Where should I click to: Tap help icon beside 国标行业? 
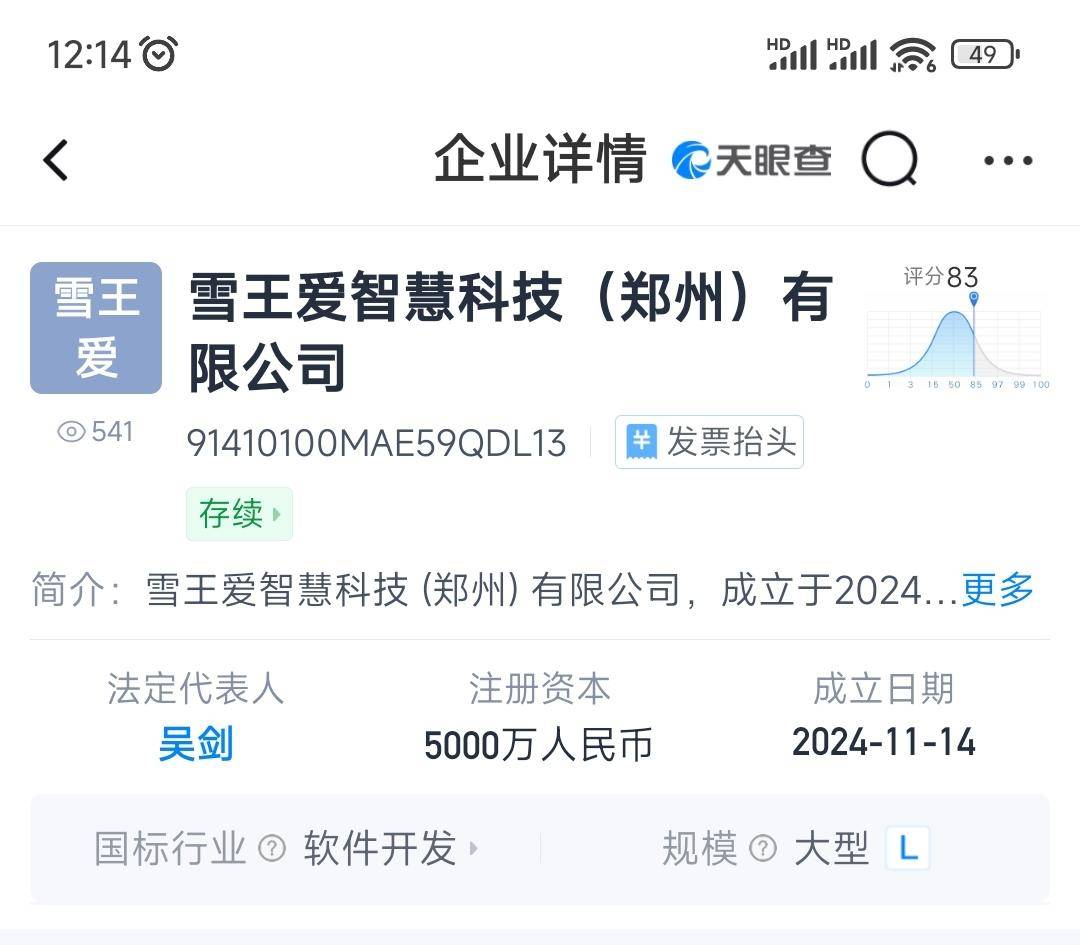[271, 849]
